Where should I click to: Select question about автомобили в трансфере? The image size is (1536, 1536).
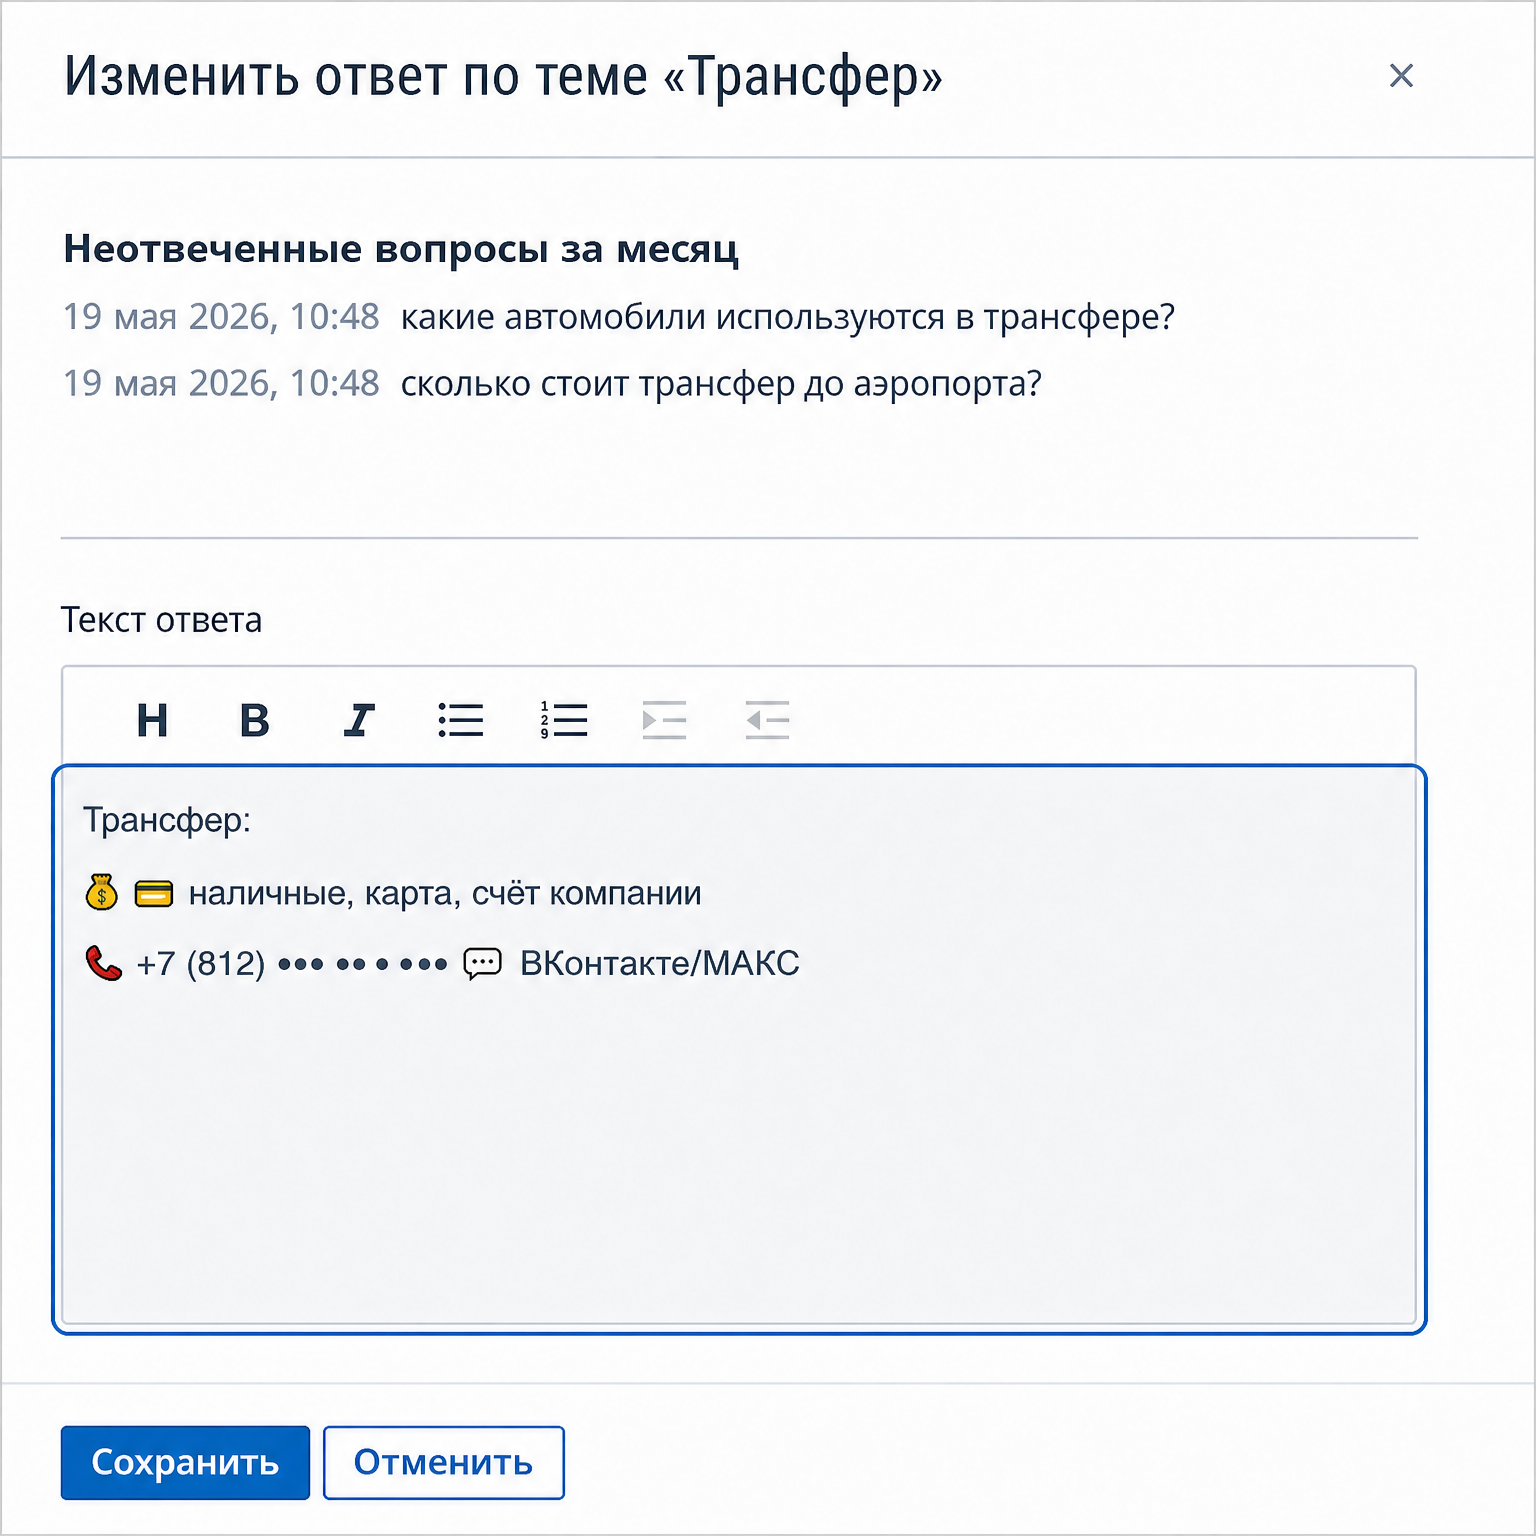(x=788, y=317)
